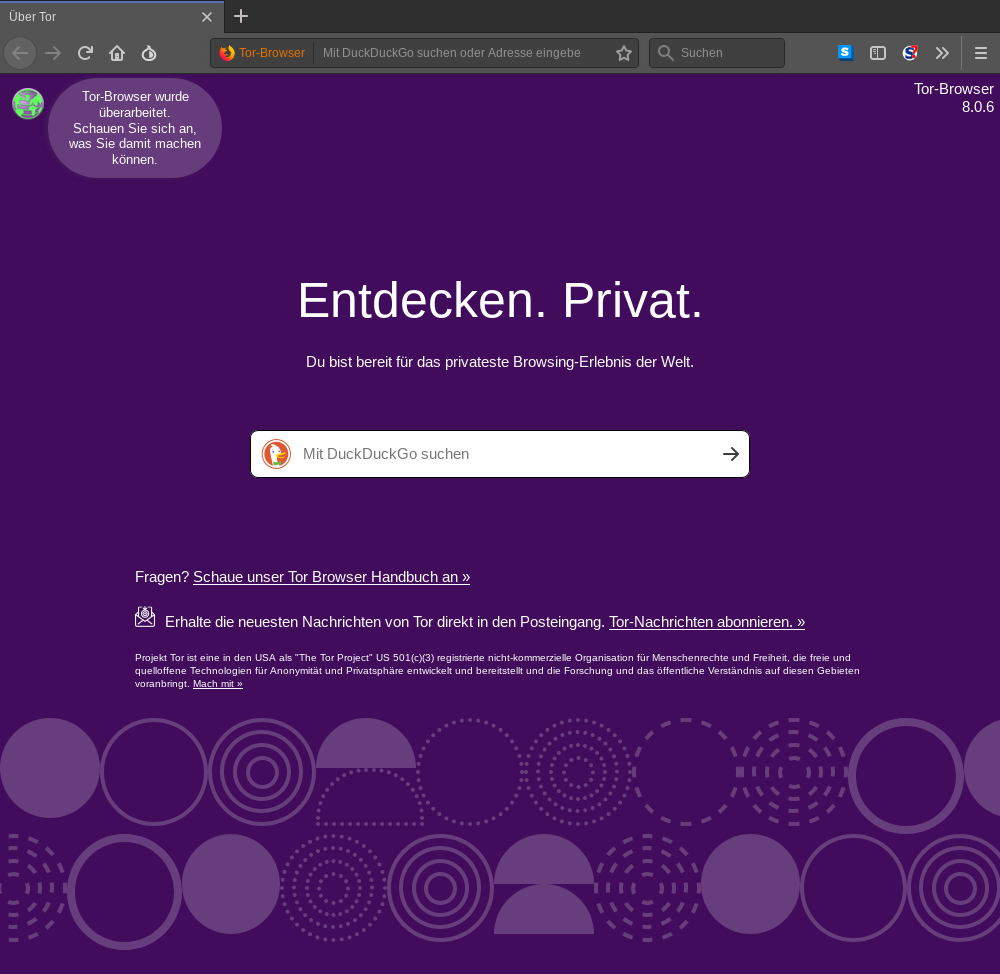This screenshot has width=1000, height=974.
Task: Click the back navigation arrow
Action: tap(20, 53)
